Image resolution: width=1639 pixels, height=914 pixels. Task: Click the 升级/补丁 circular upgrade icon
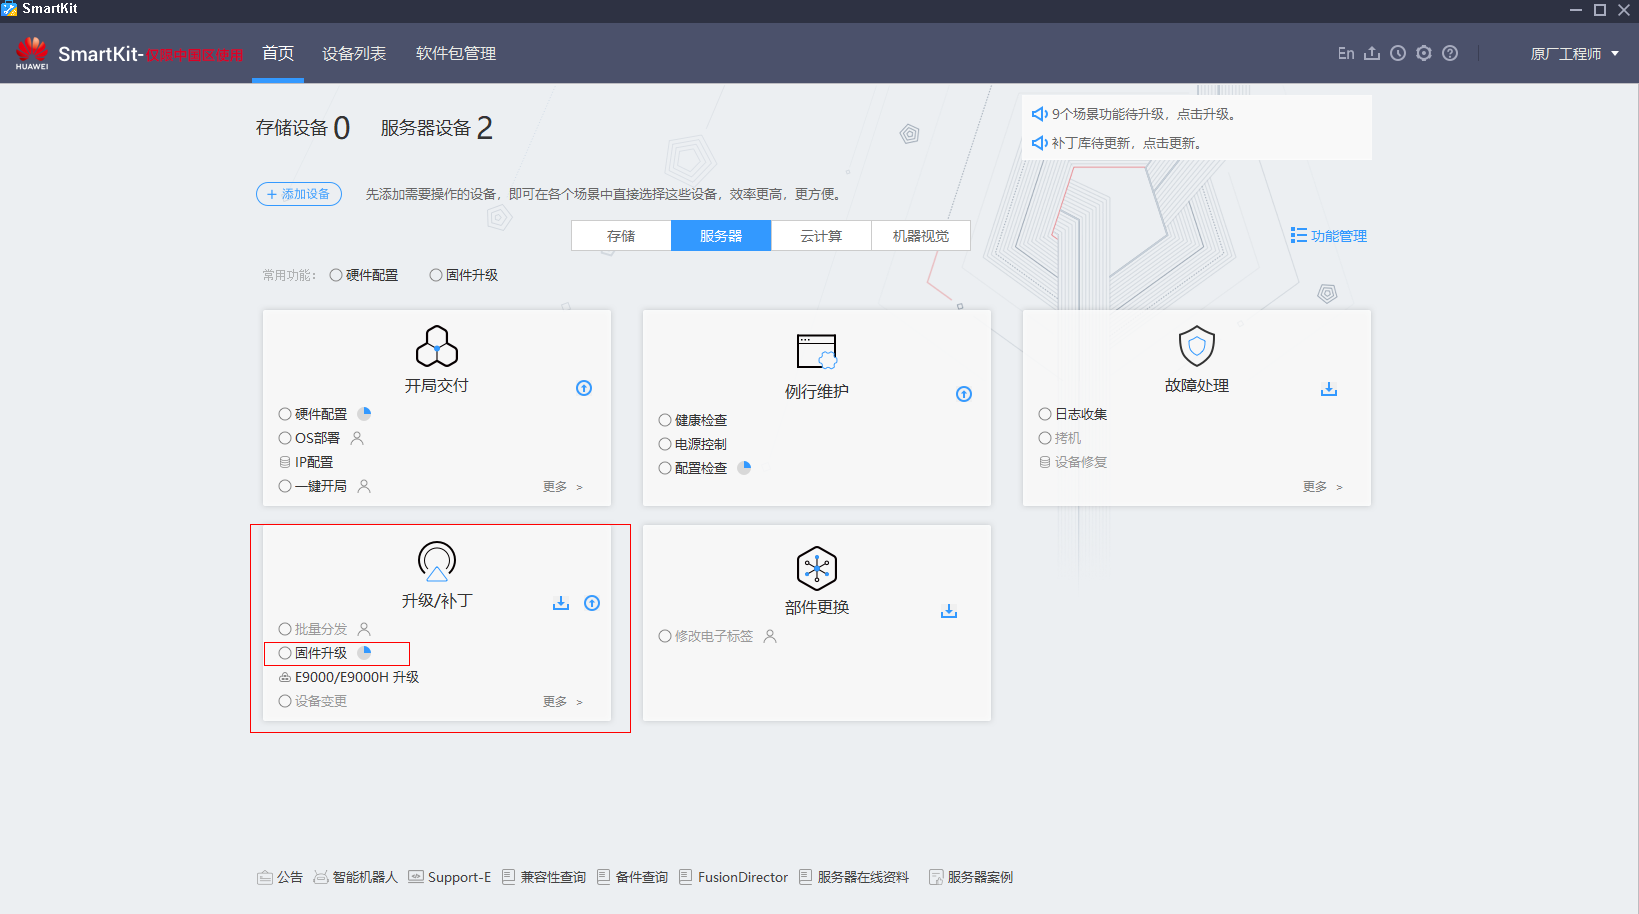(437, 561)
